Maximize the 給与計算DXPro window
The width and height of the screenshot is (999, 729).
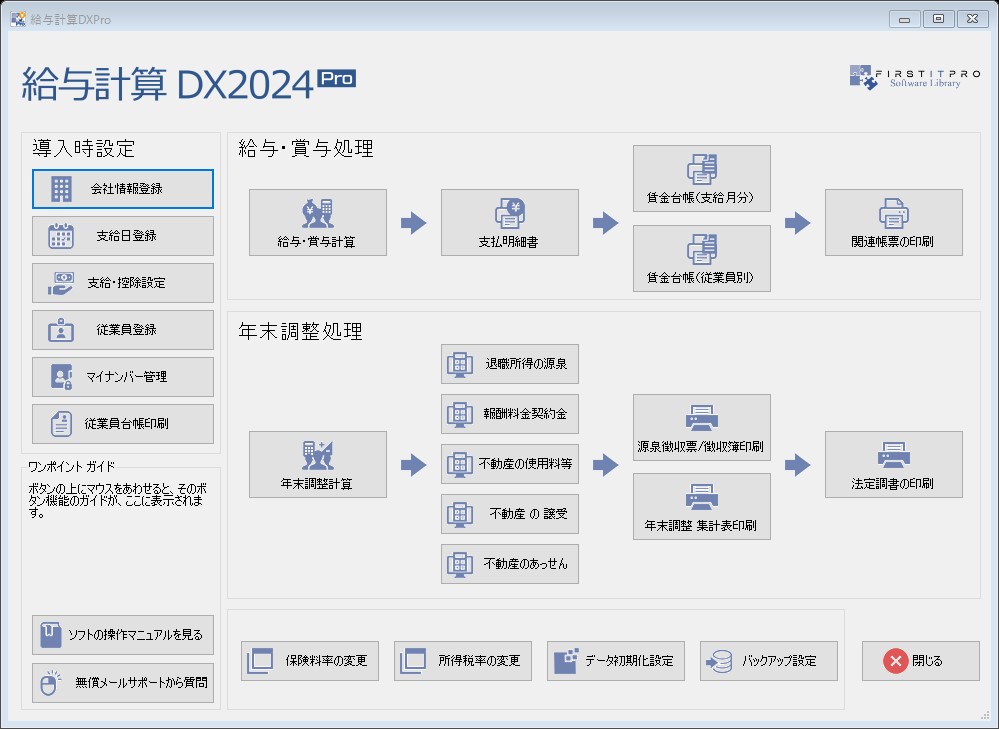(x=938, y=19)
